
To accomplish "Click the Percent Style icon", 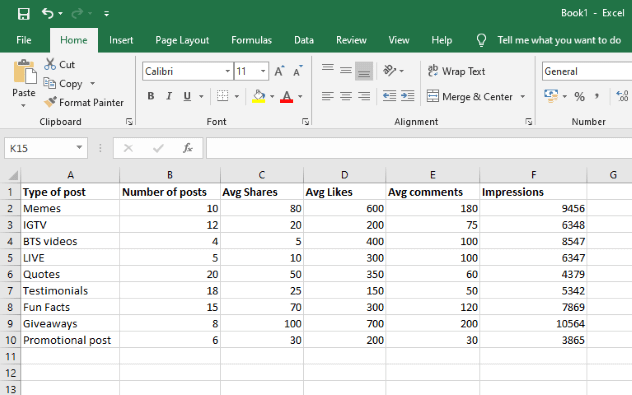I will 579,96.
